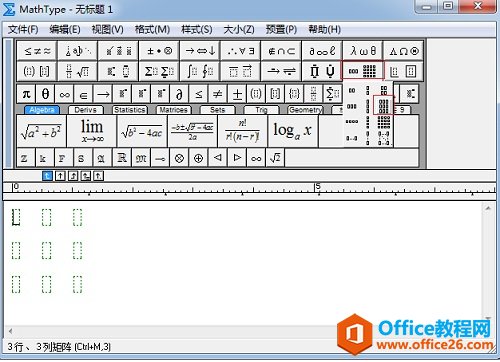Open the 格式(M) menu
This screenshot has width=500, height=362.
pyautogui.click(x=152, y=30)
